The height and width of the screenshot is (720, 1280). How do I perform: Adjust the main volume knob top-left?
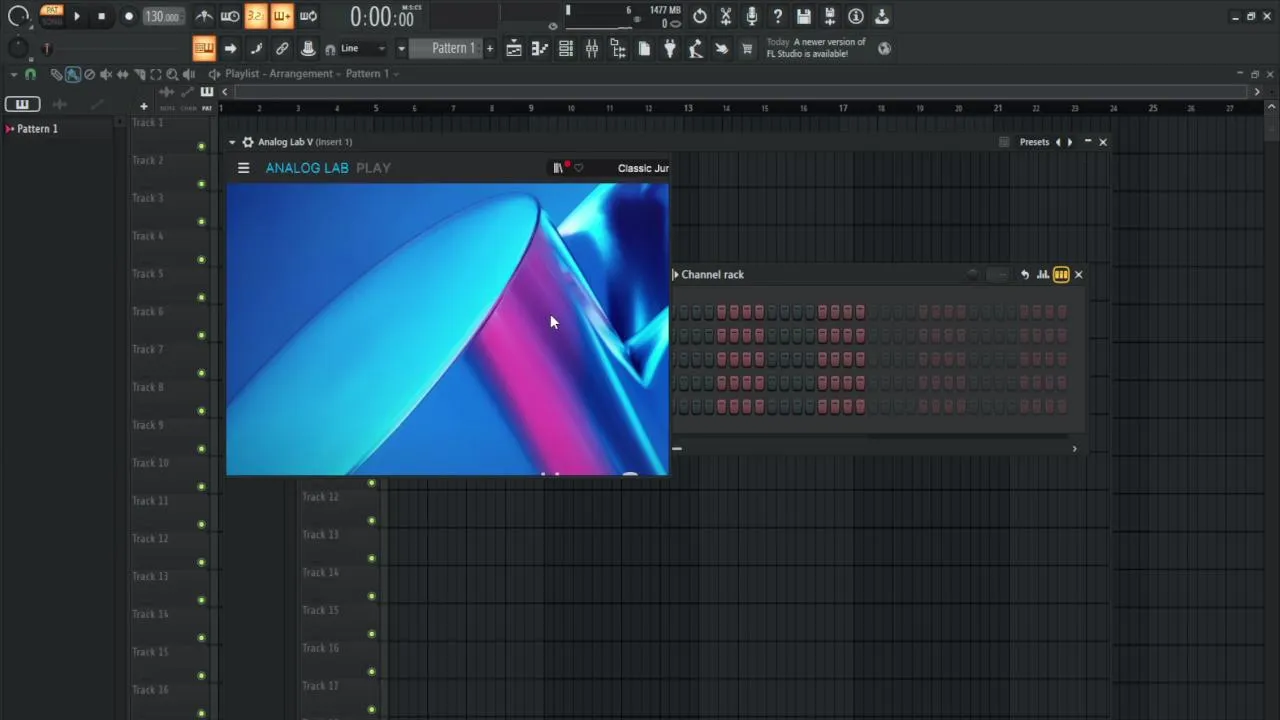18,16
